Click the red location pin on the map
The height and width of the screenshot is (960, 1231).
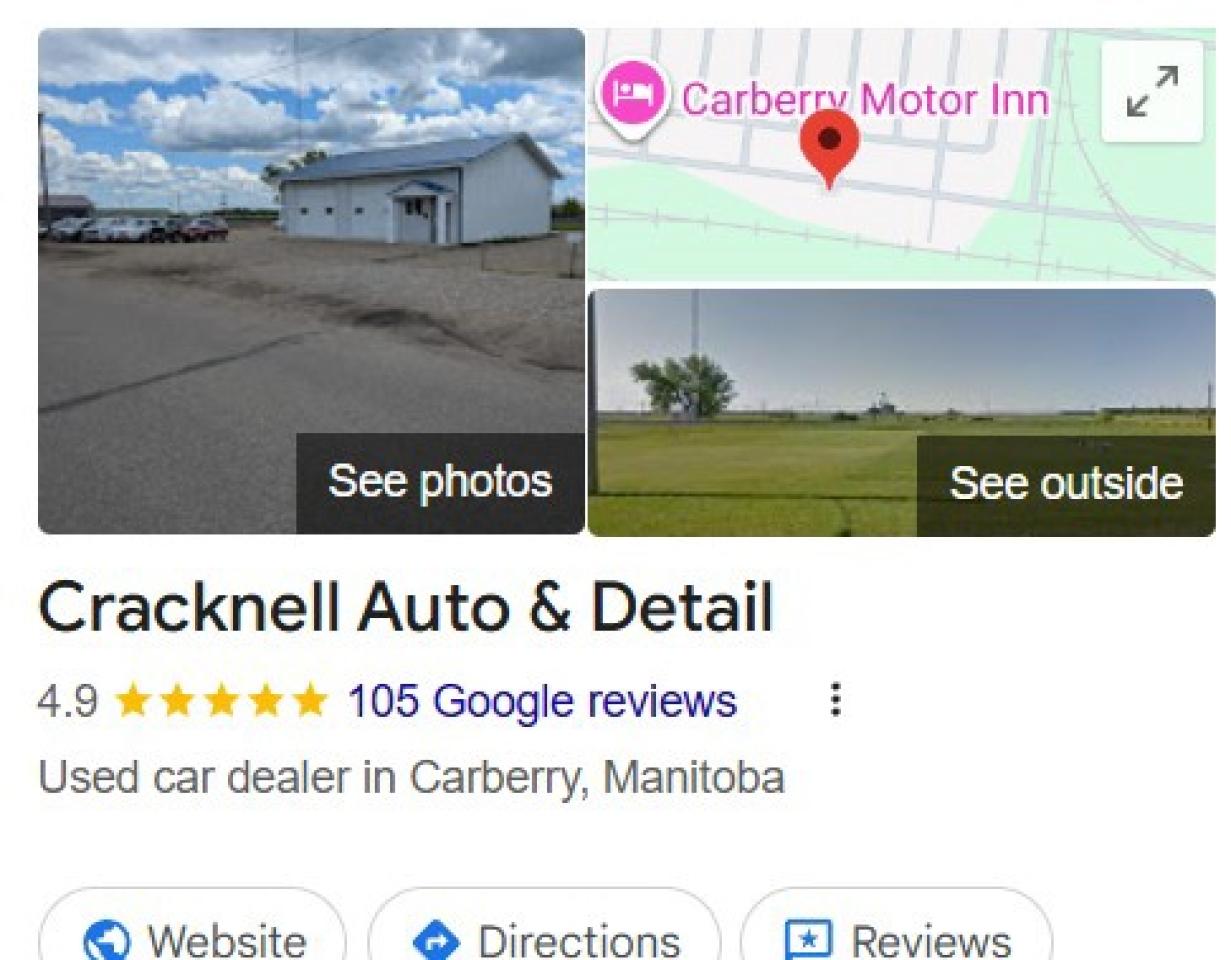(x=829, y=147)
